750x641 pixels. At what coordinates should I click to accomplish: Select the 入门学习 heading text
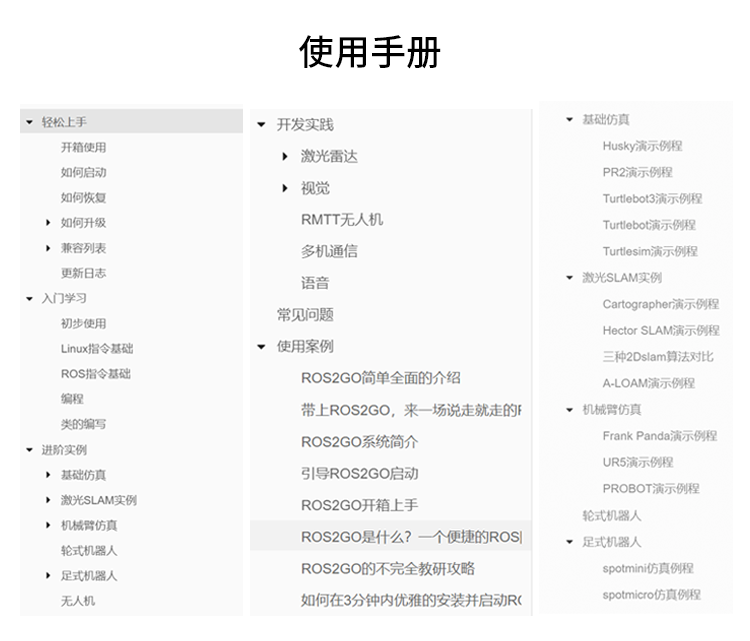(64, 299)
